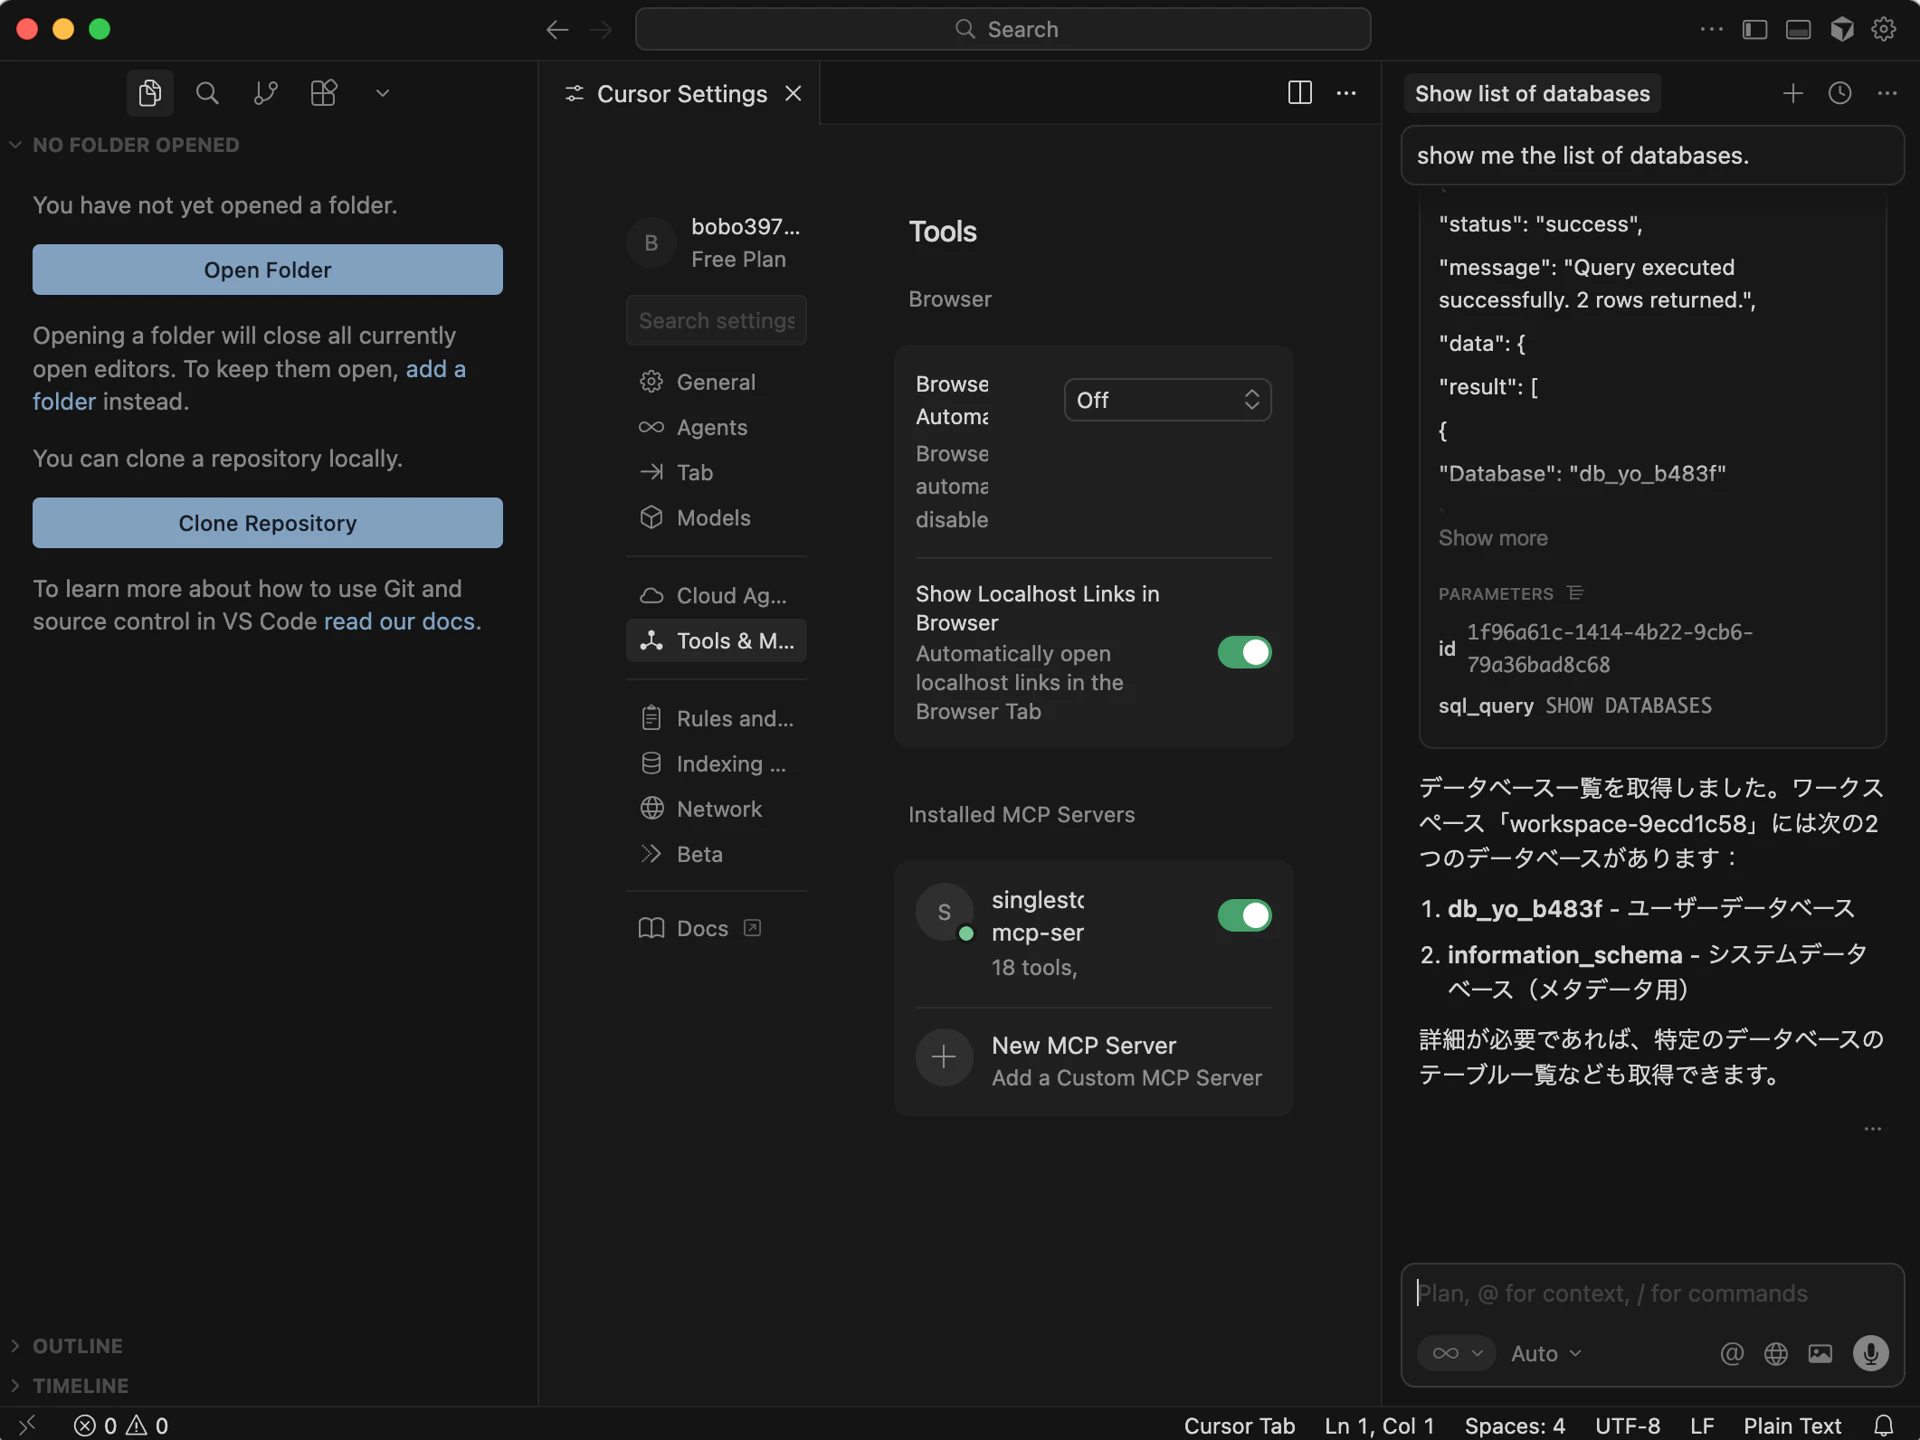Image resolution: width=1920 pixels, height=1440 pixels.
Task: Open Cloud Agents settings category
Action: point(716,595)
